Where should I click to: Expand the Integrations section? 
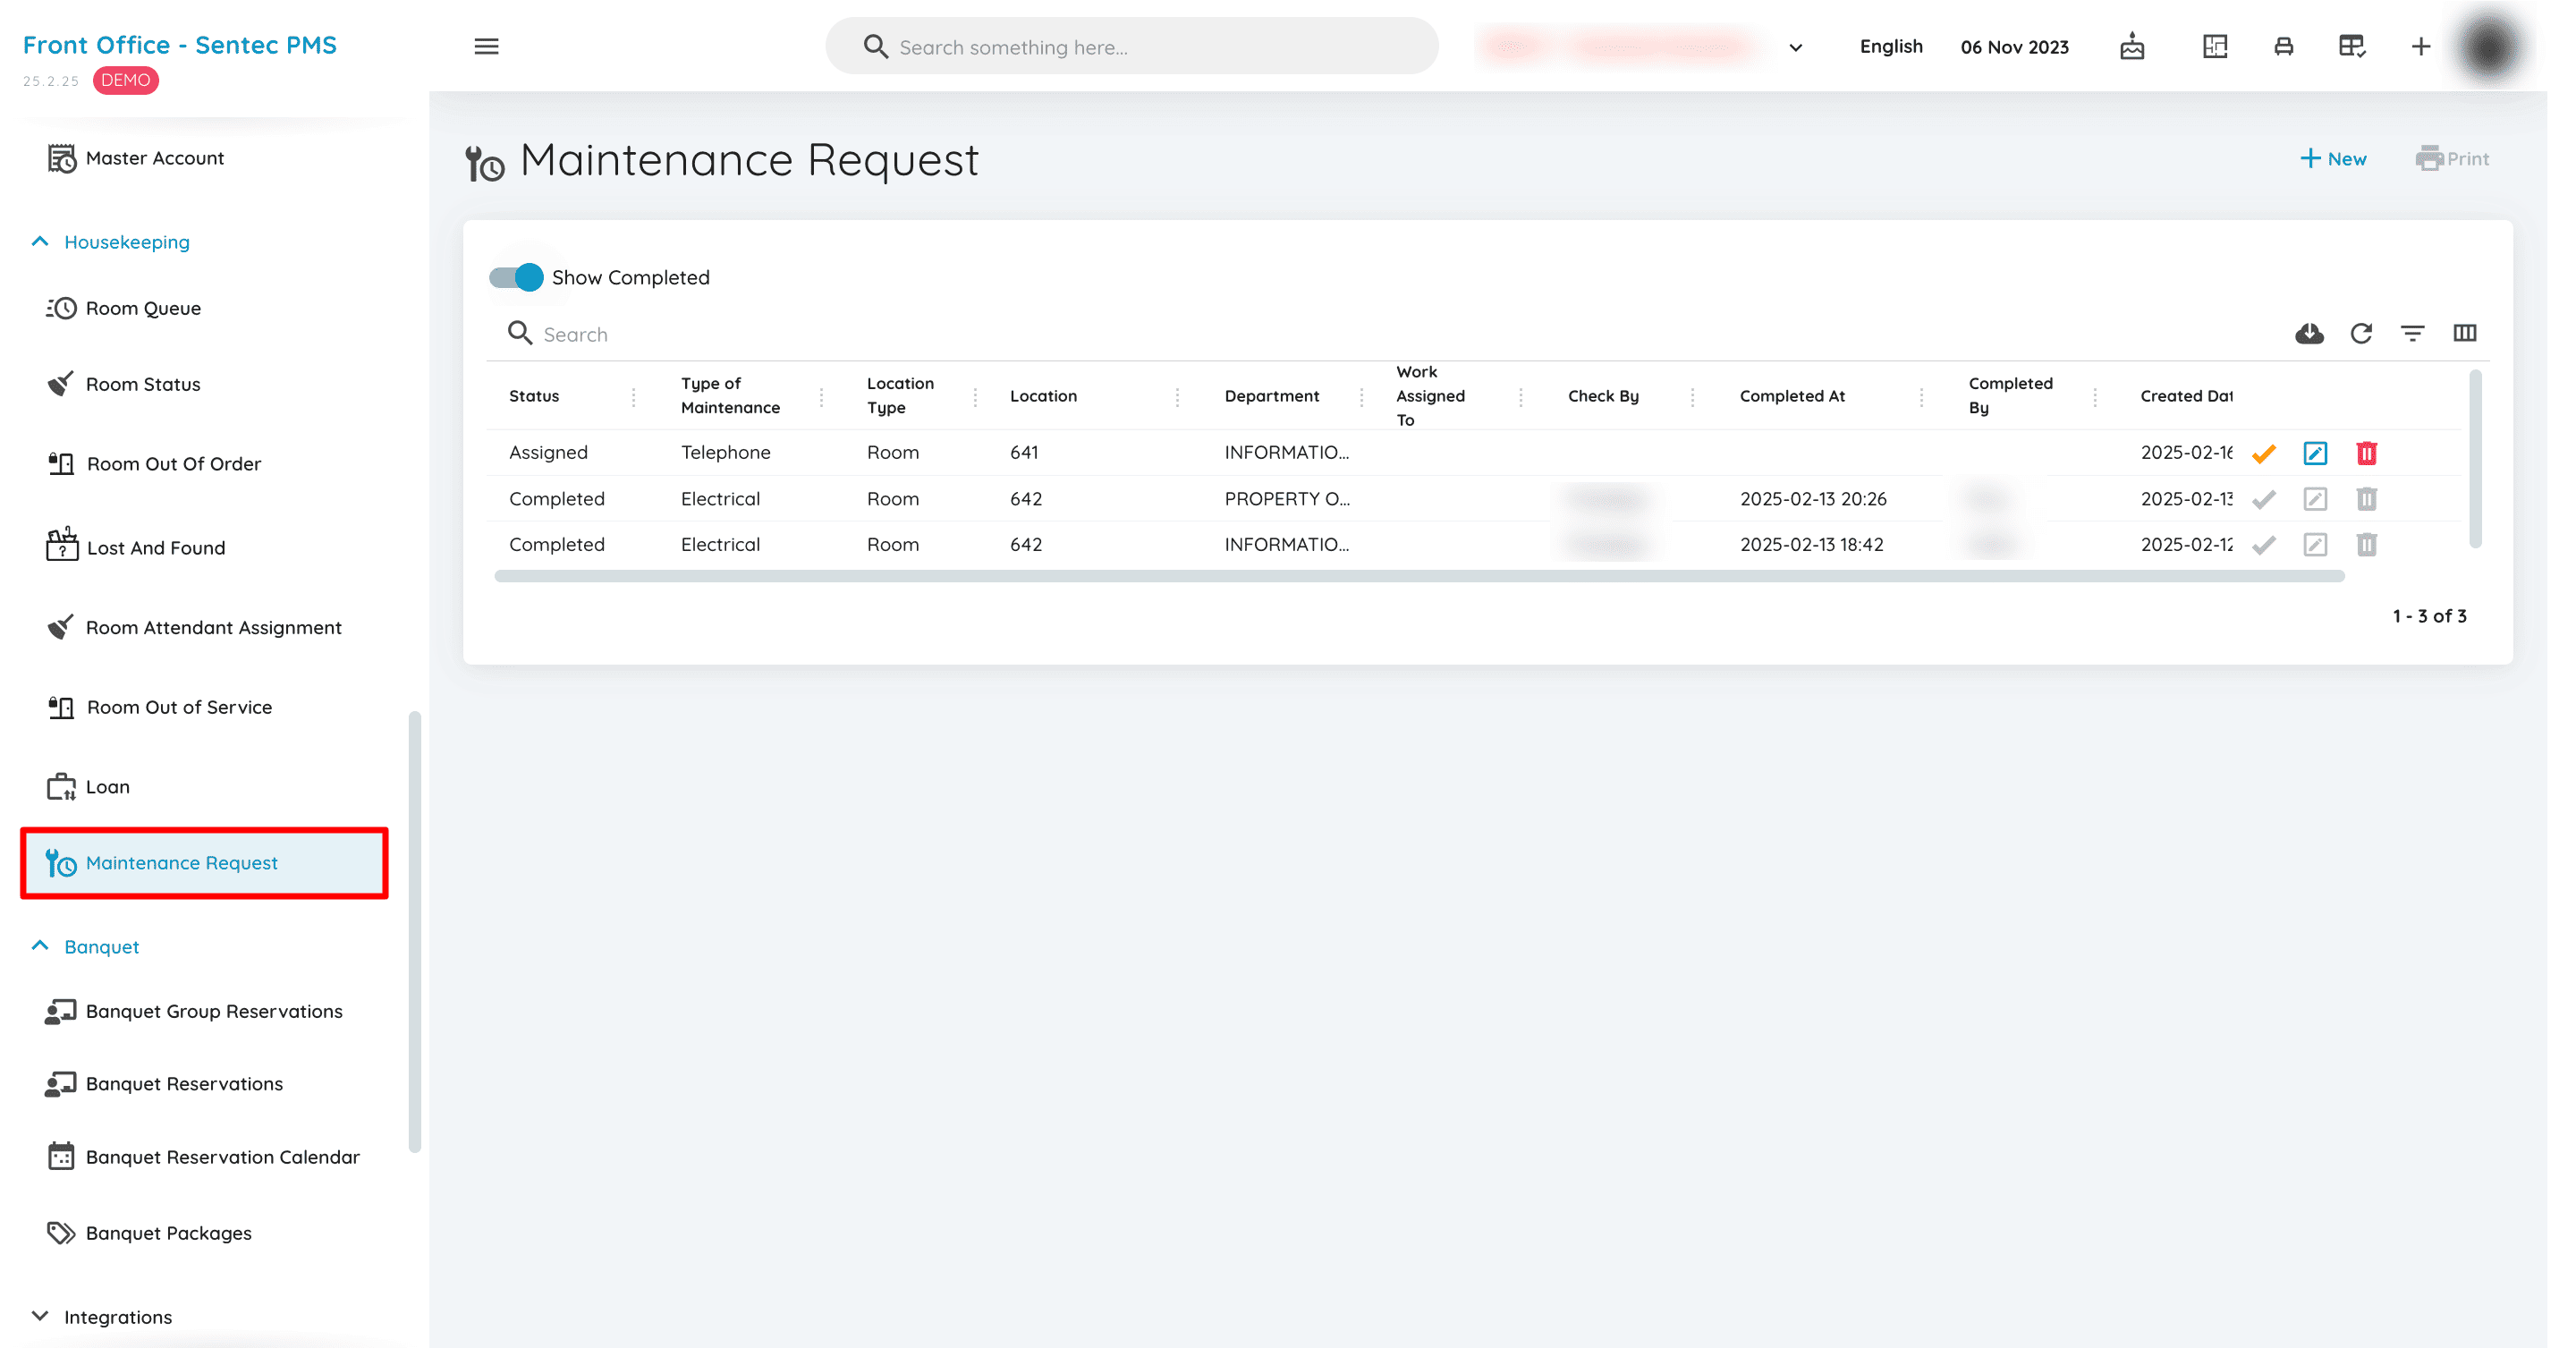pyautogui.click(x=40, y=1315)
